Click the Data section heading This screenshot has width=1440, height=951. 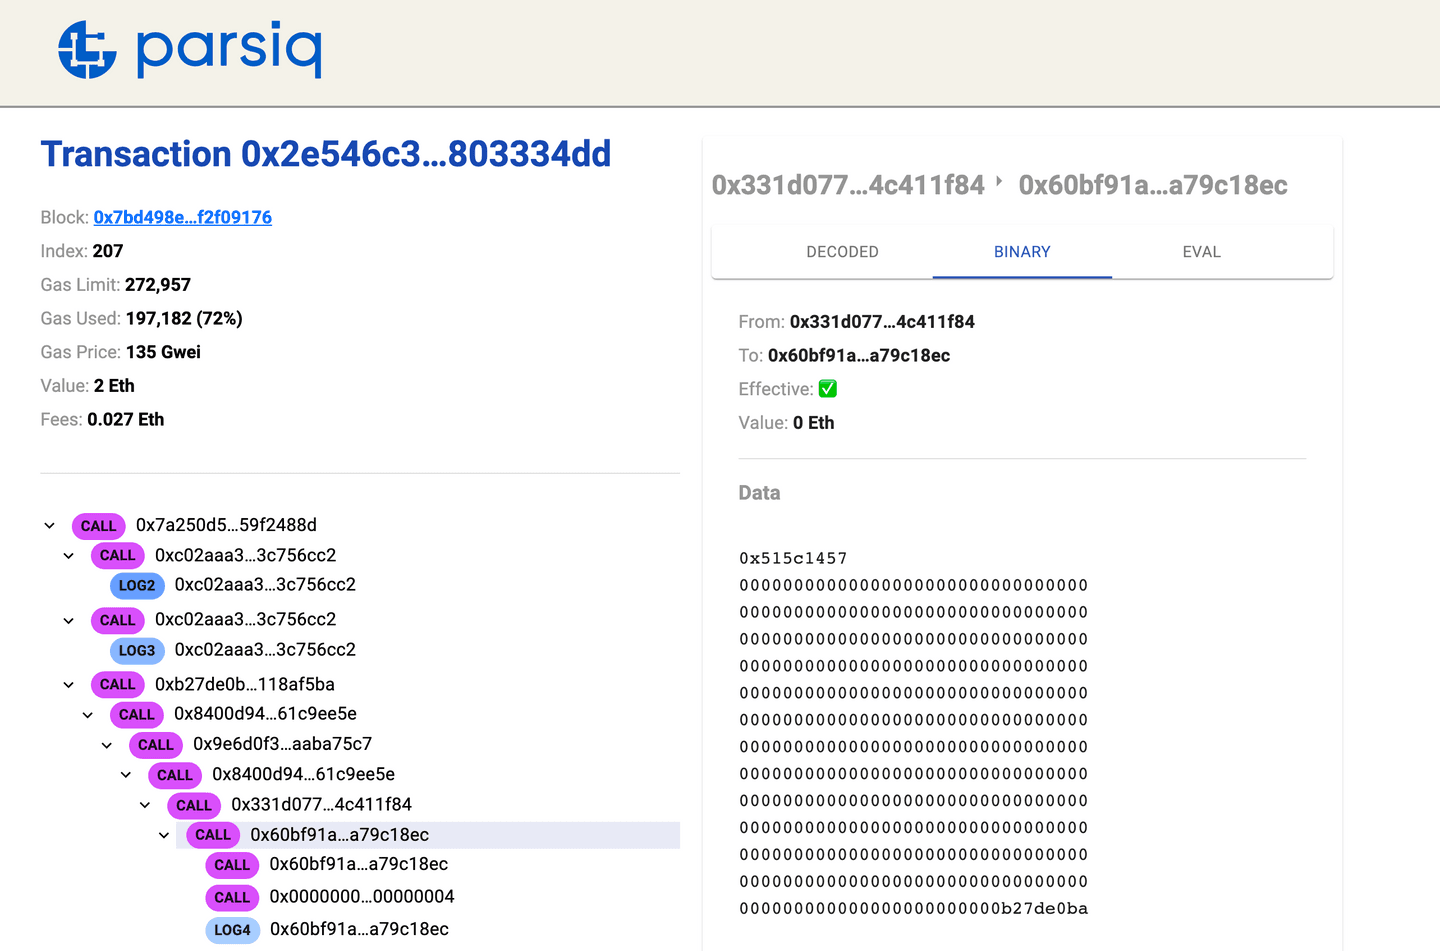759,493
